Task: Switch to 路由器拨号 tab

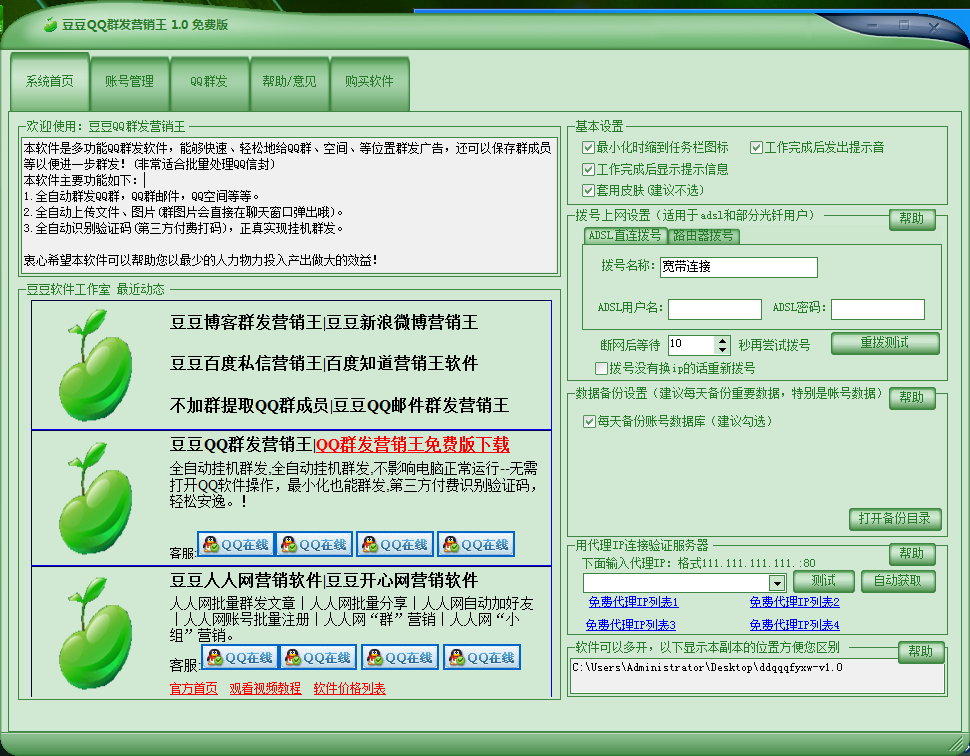Action: (703, 236)
